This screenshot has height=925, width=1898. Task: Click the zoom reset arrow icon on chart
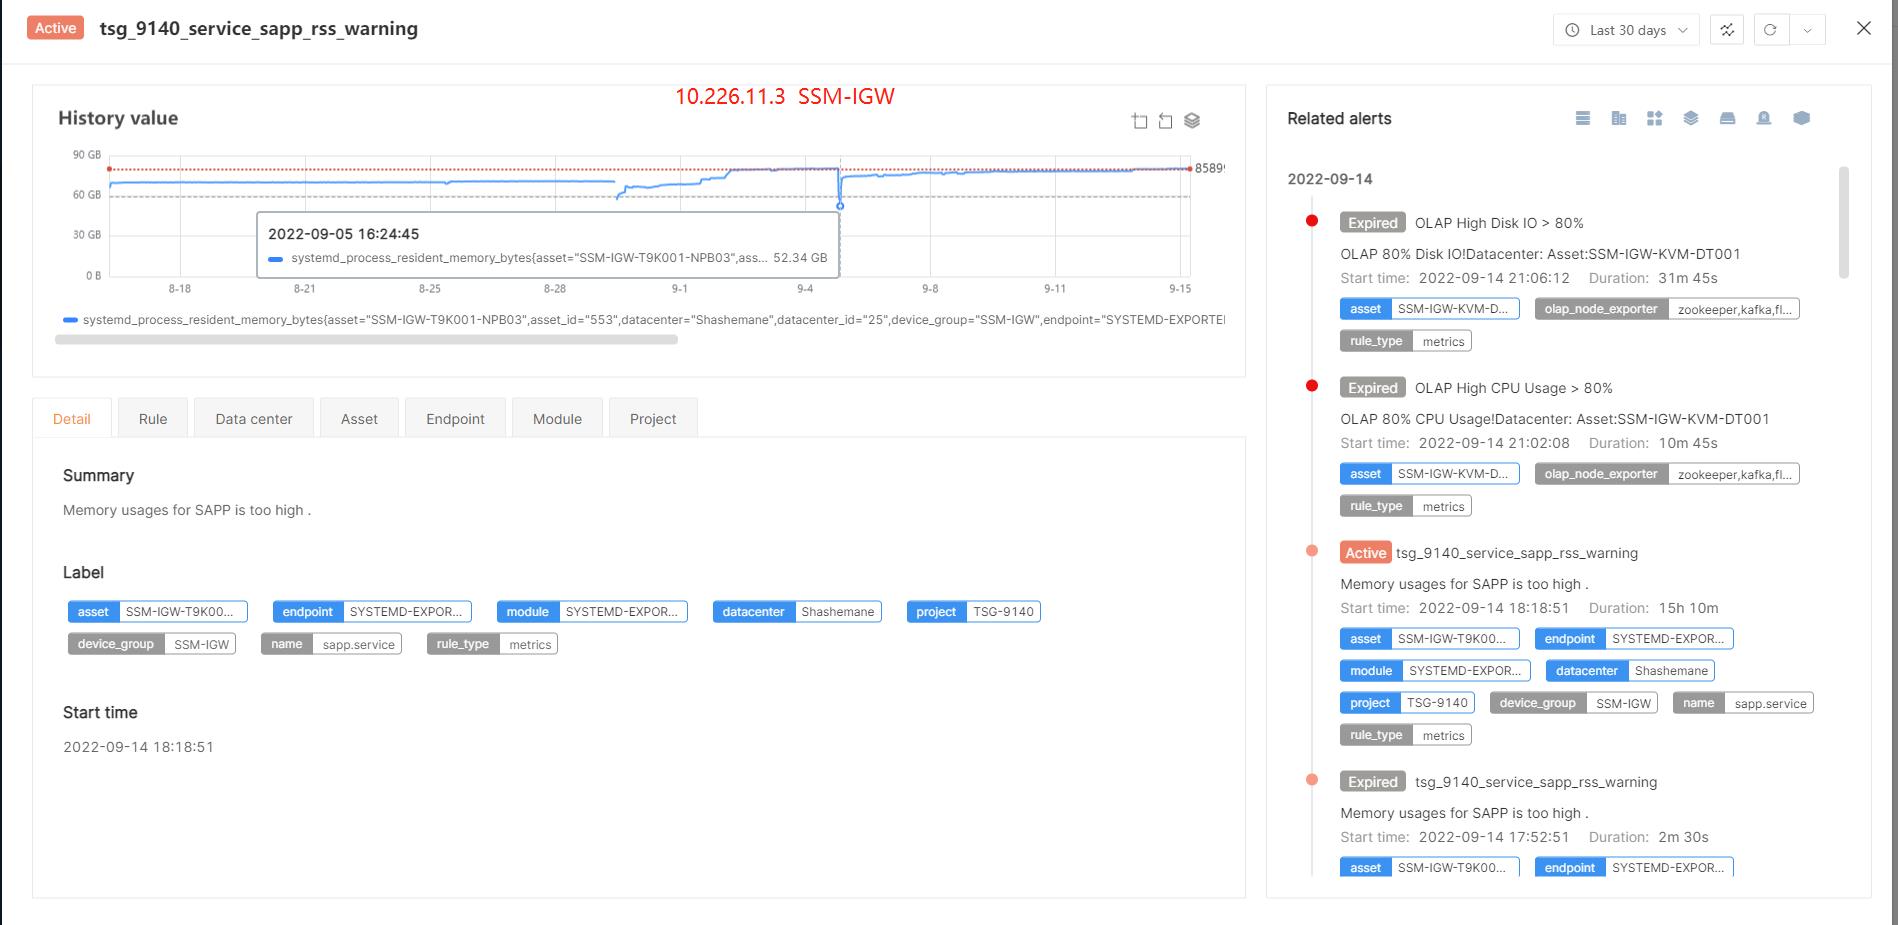point(1165,121)
